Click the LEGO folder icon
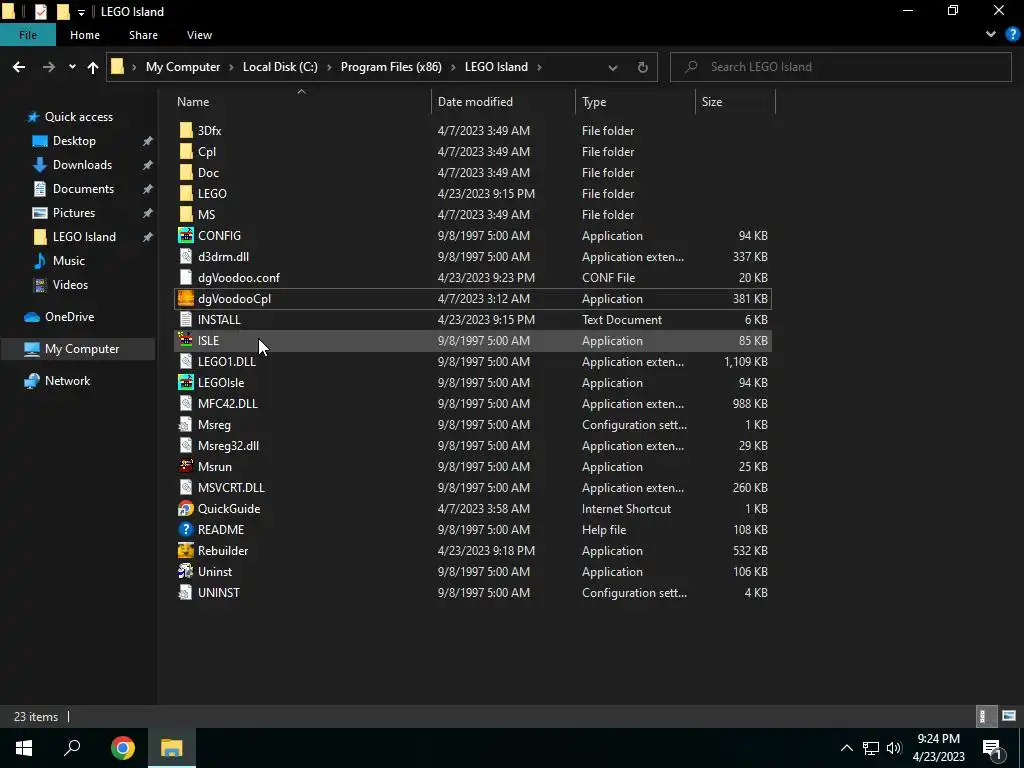 (186, 193)
